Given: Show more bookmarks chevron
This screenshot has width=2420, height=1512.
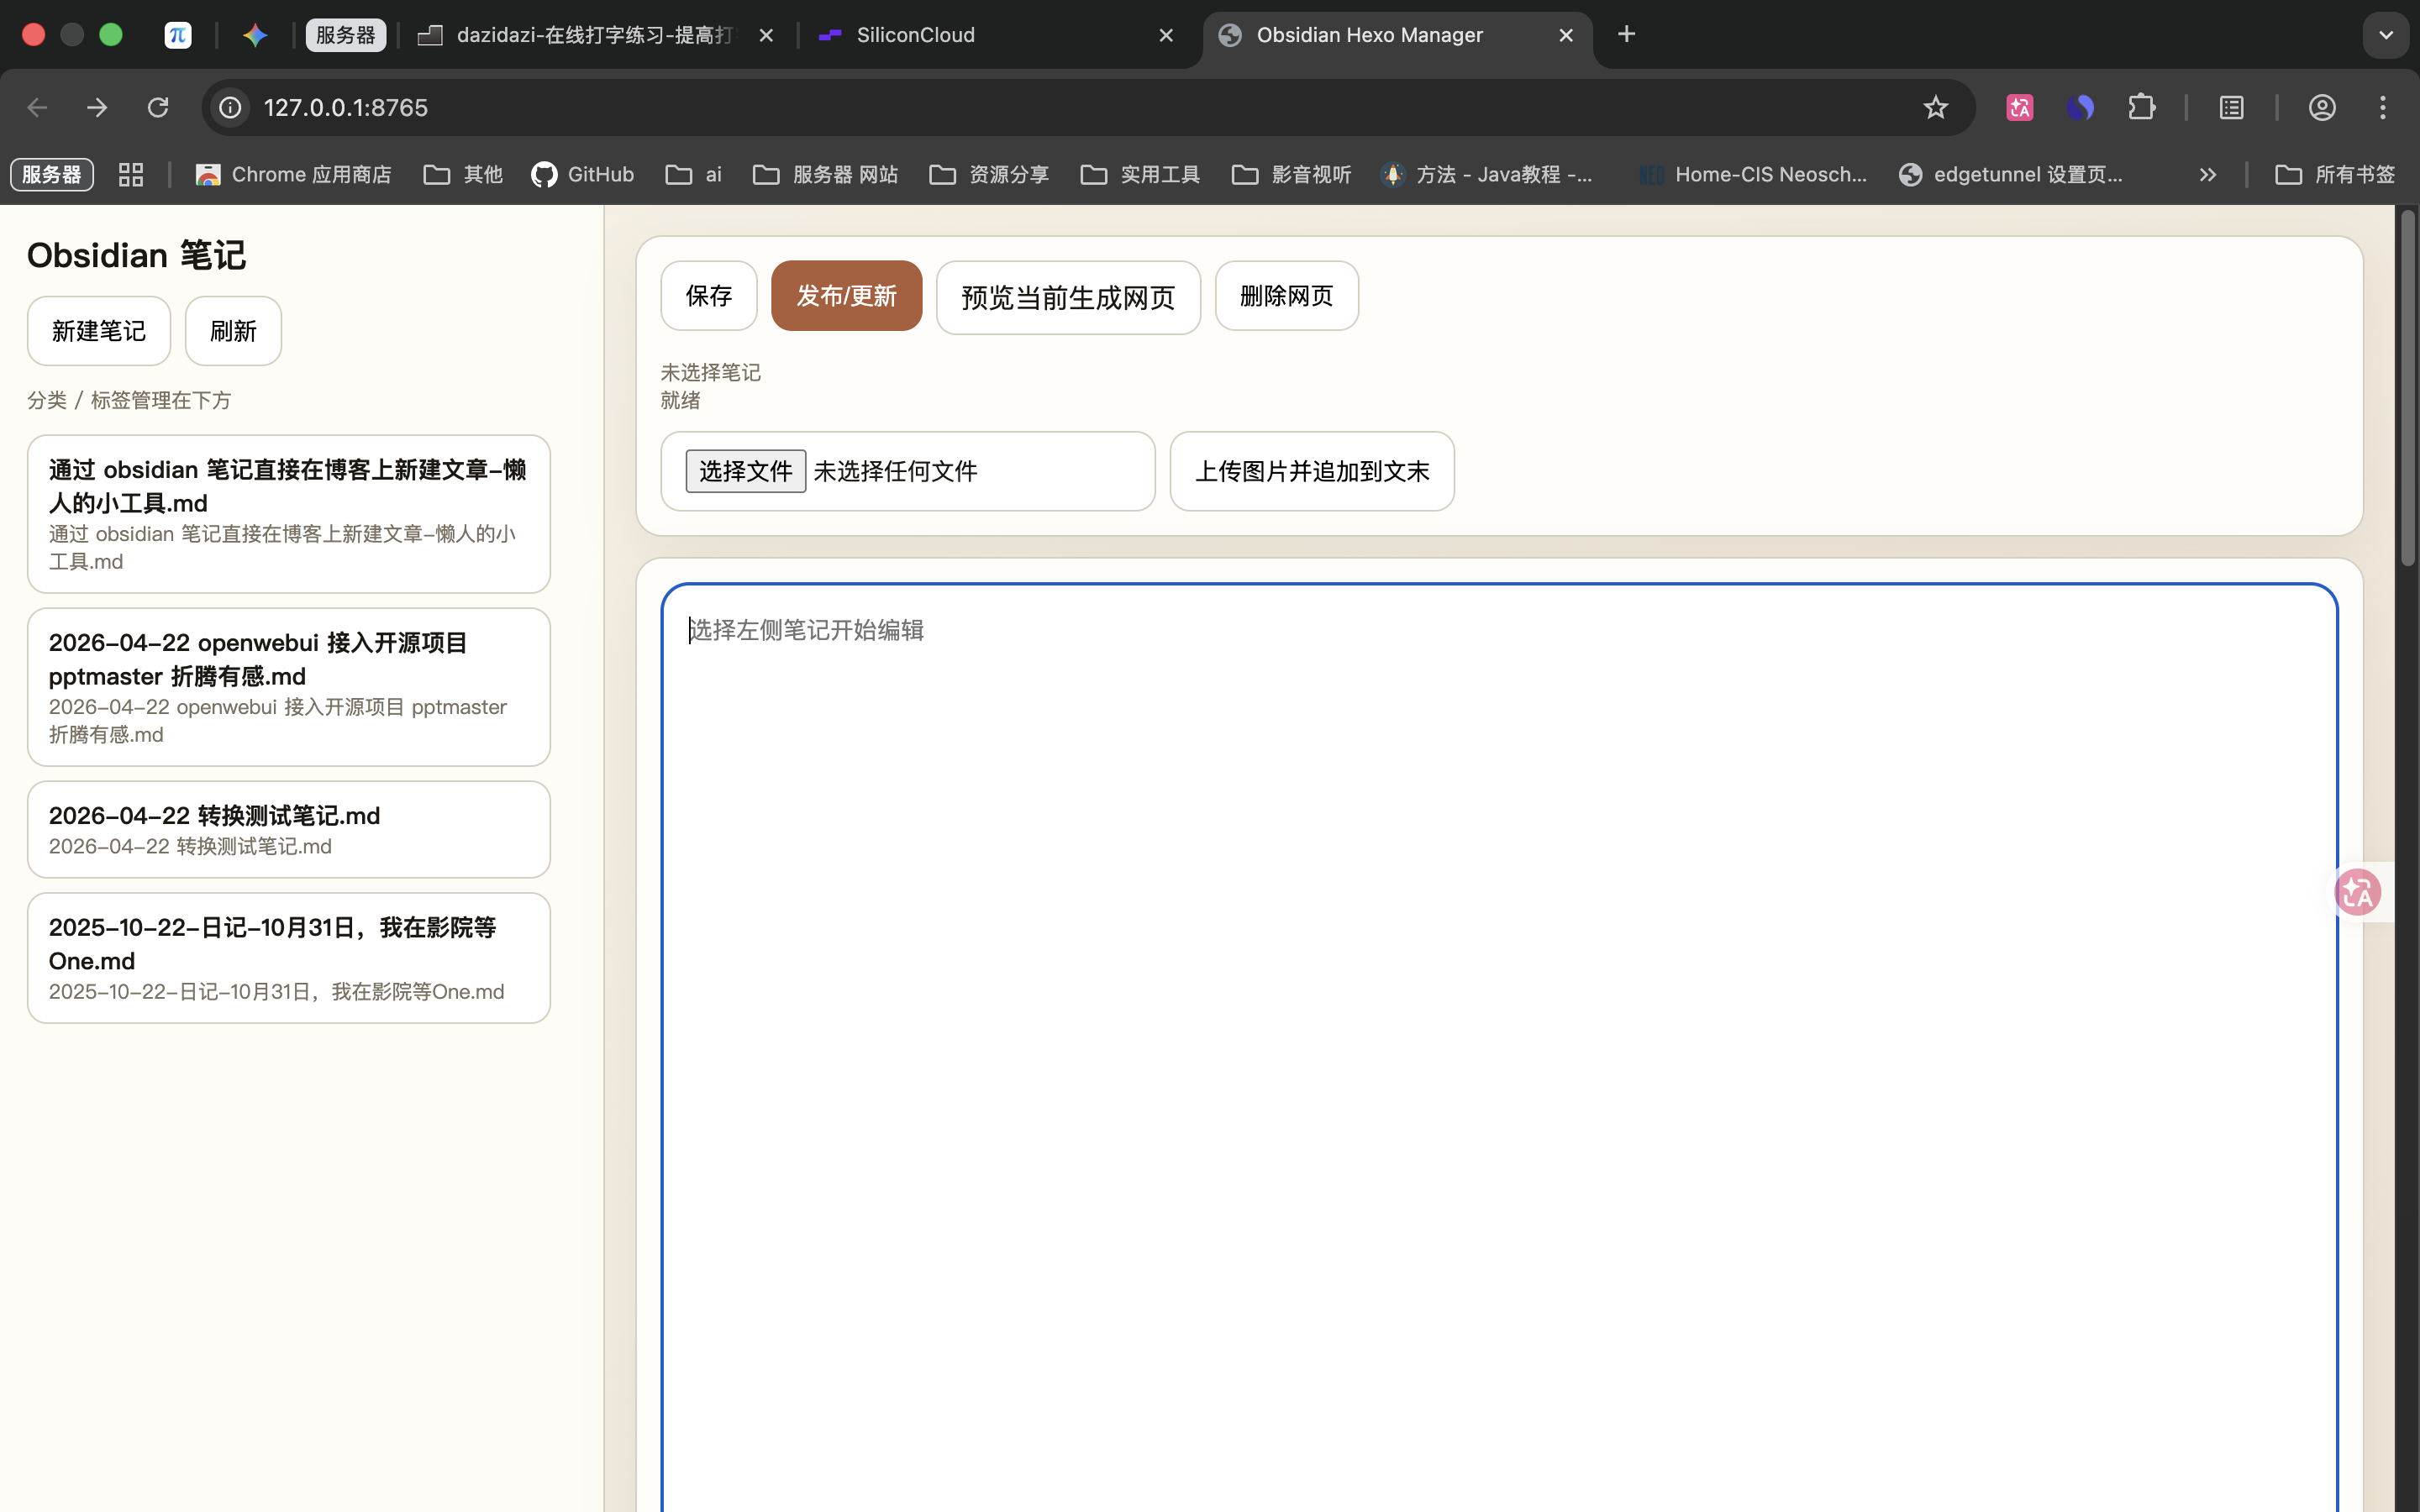Looking at the screenshot, I should (2208, 174).
